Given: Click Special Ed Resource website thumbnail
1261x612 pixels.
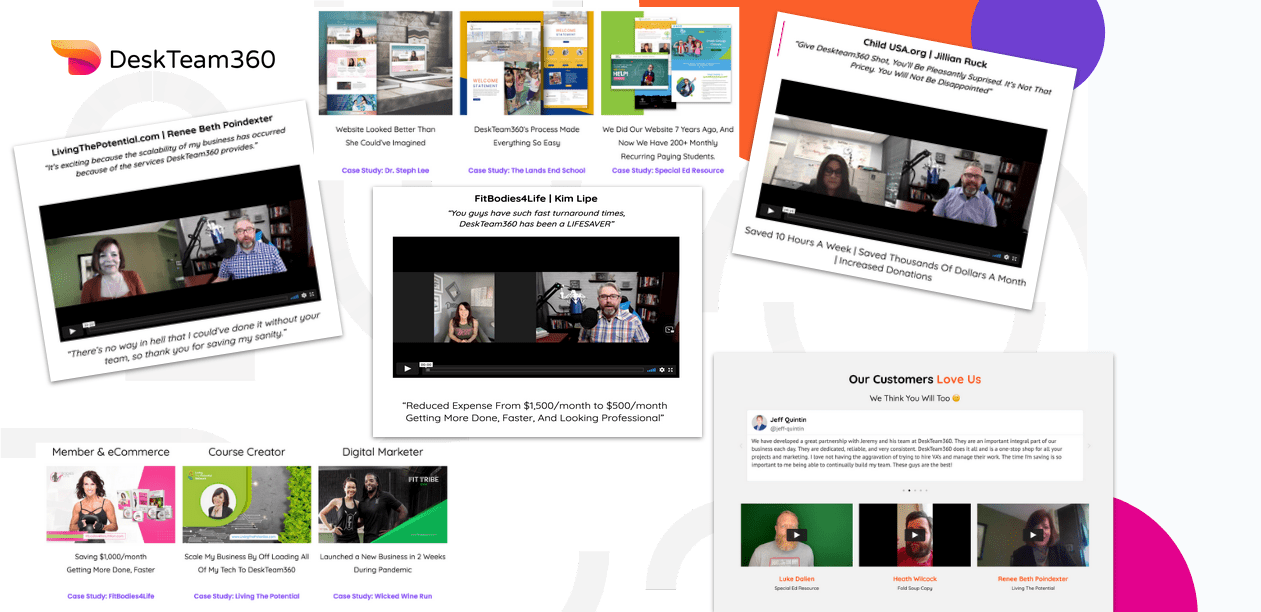Looking at the screenshot, I should coord(667,62).
